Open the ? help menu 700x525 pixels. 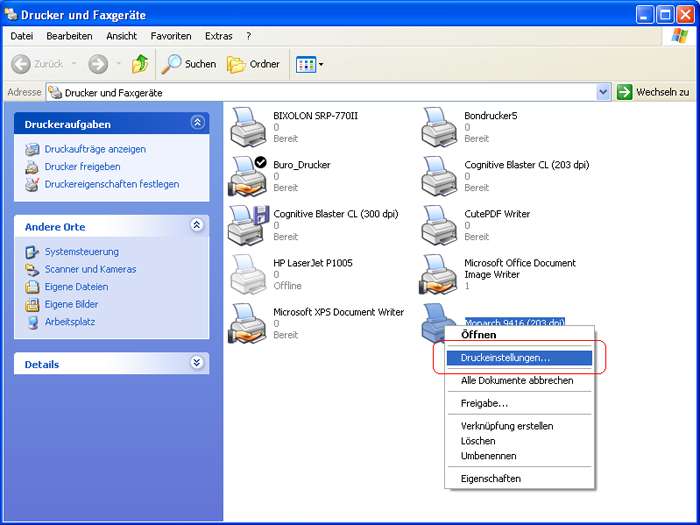[249, 36]
